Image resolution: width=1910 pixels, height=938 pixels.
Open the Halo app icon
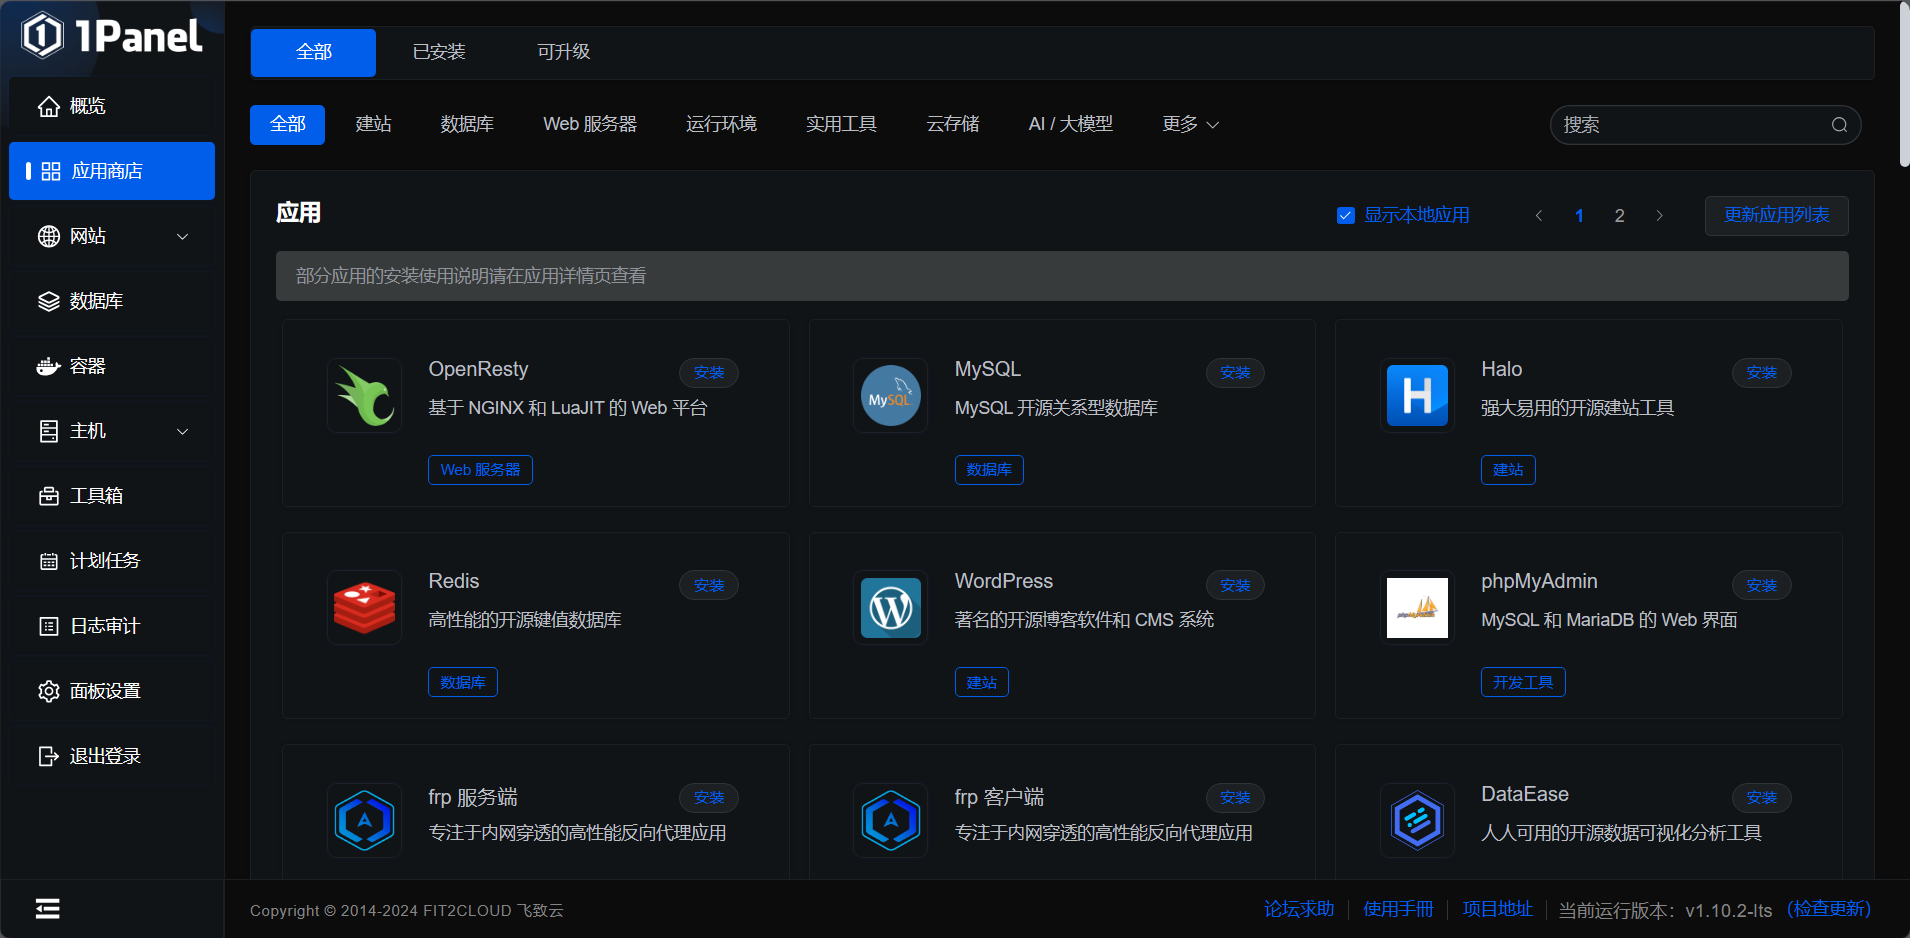pos(1417,396)
